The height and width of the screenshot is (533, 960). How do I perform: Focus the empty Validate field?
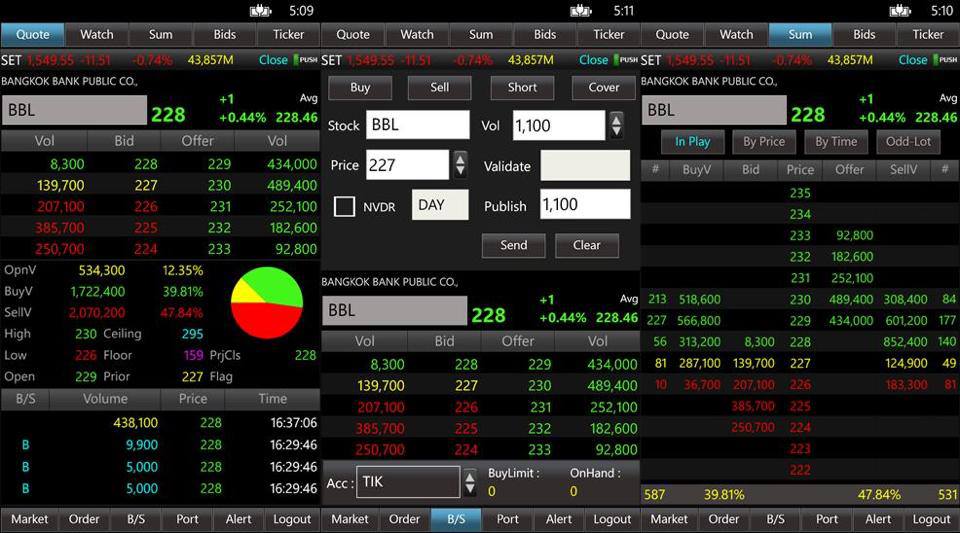point(585,165)
